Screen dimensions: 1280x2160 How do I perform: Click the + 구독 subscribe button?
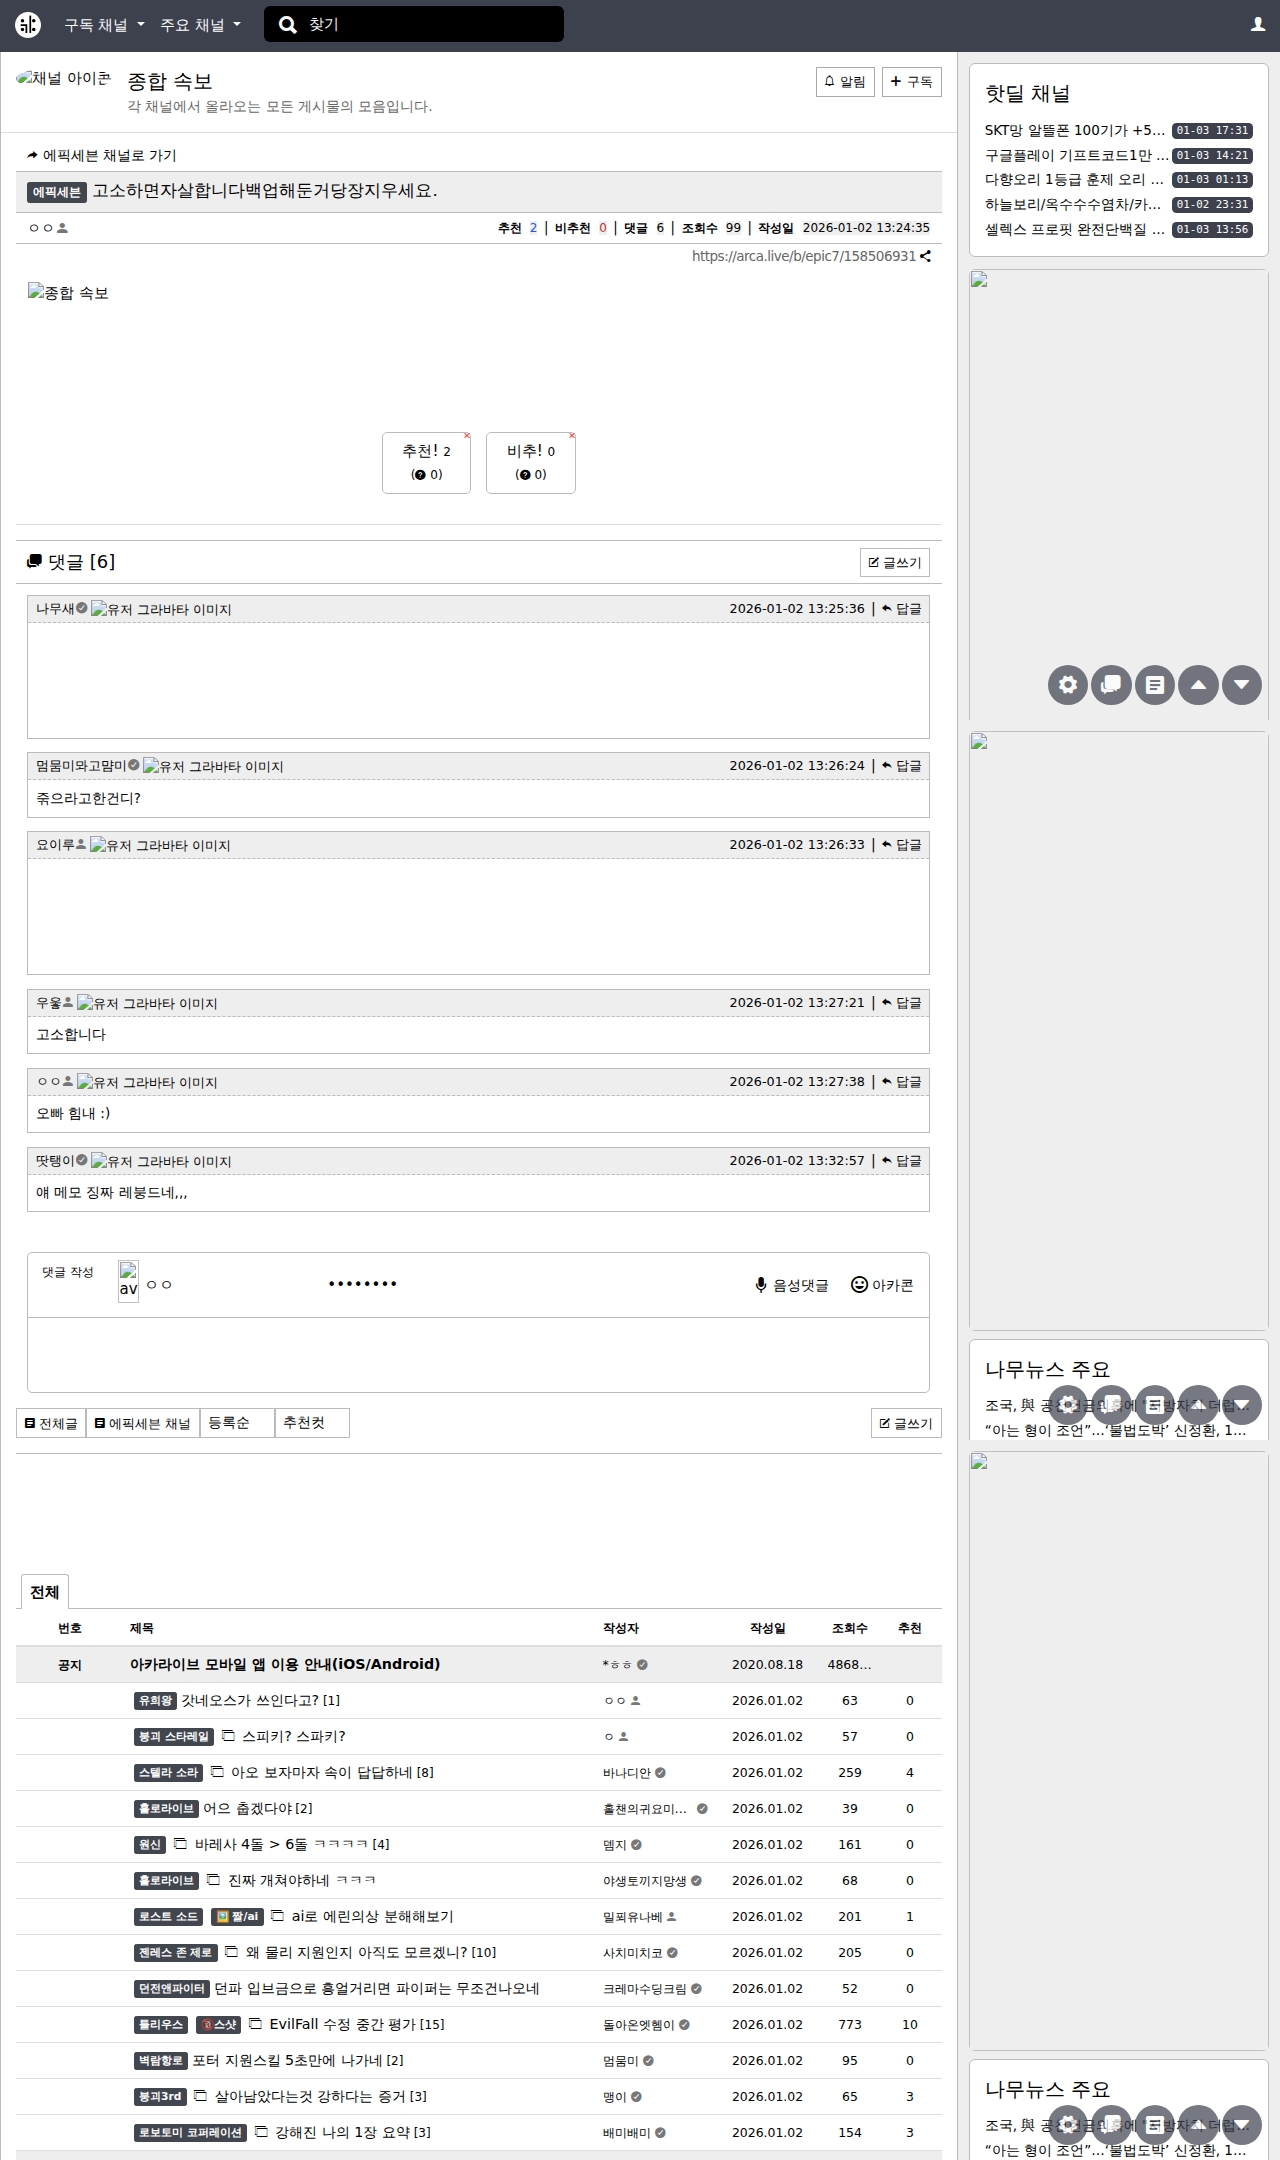911,81
